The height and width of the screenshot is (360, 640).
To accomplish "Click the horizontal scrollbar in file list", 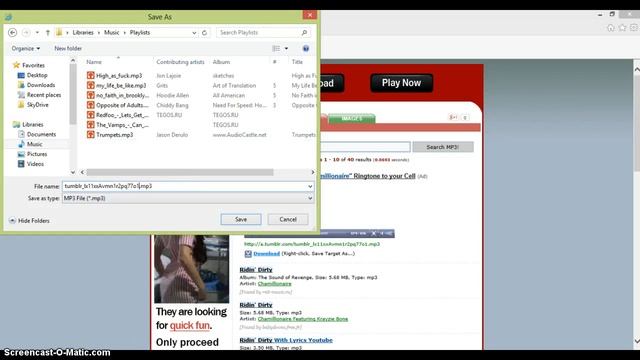I will tap(180, 172).
